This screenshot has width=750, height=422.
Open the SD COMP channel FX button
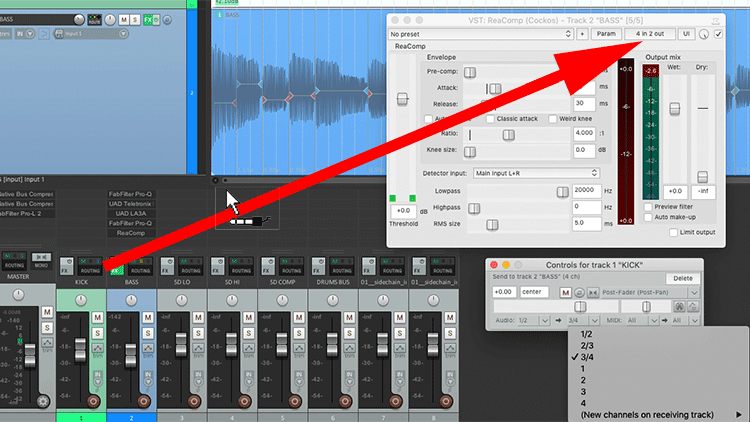[x=268, y=266]
